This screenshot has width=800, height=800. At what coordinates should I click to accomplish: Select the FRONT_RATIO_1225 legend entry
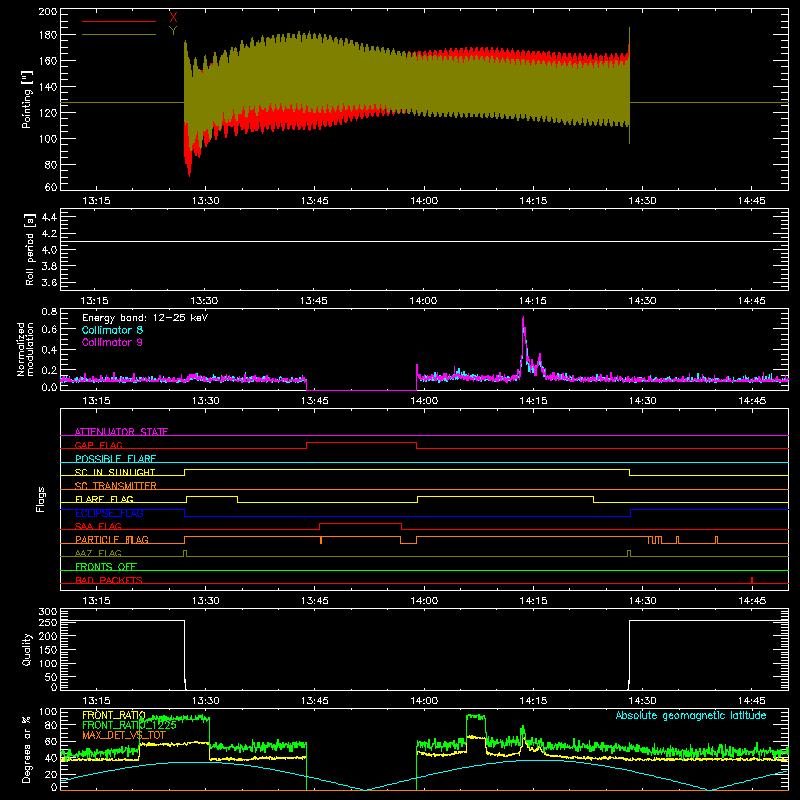(129, 726)
